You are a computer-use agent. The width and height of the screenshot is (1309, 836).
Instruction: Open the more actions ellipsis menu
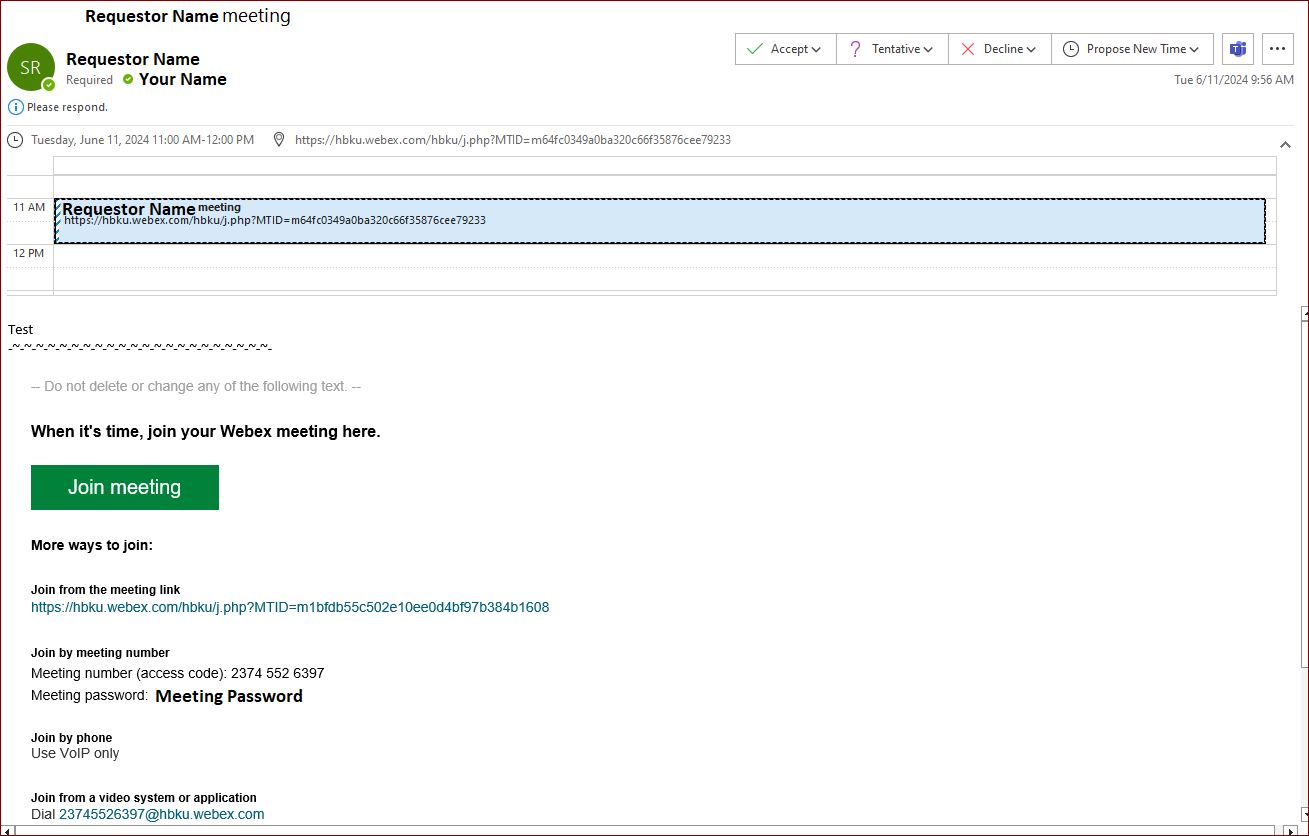click(1278, 49)
